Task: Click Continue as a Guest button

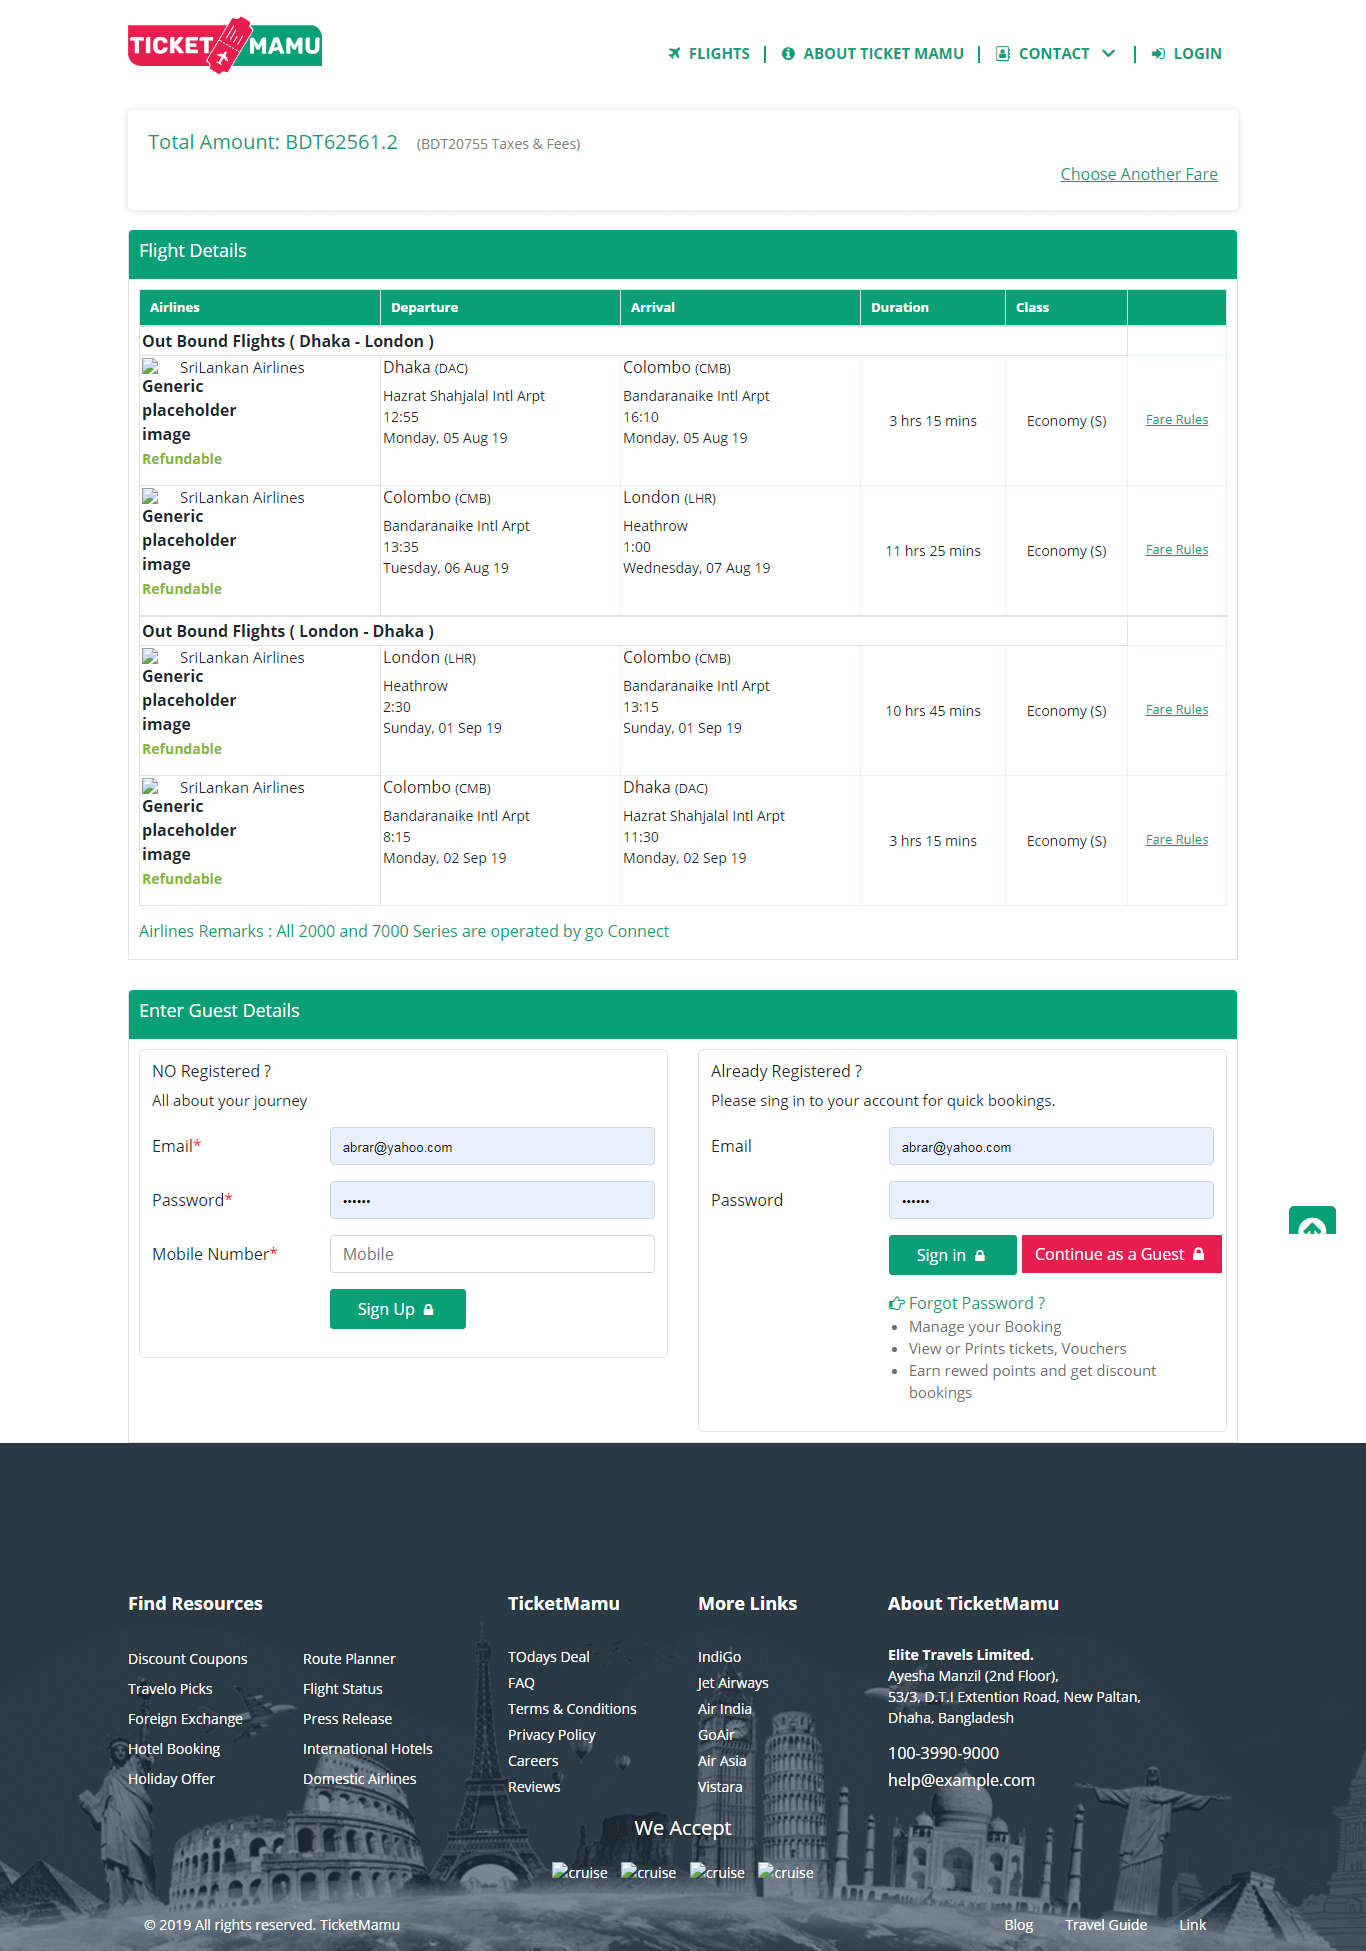Action: click(x=1120, y=1254)
